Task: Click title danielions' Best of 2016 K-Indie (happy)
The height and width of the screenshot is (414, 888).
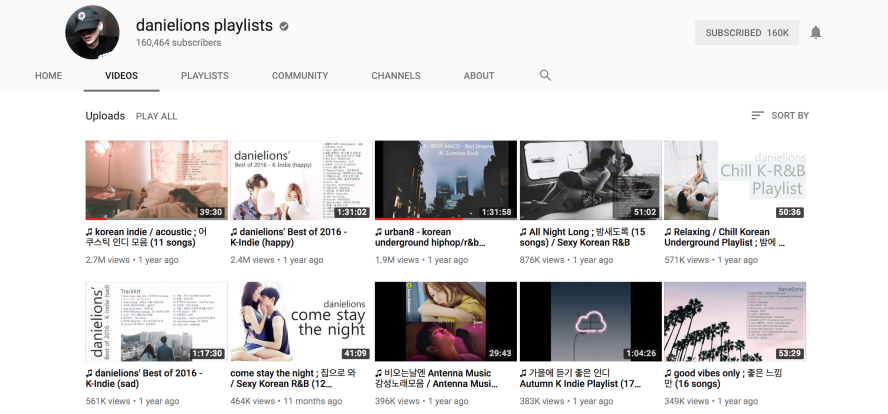Action: [288, 237]
